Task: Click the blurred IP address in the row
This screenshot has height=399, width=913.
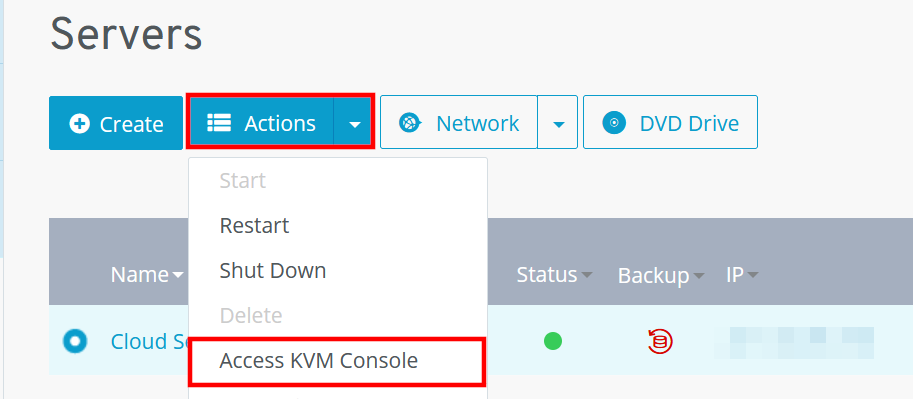Action: click(x=802, y=342)
